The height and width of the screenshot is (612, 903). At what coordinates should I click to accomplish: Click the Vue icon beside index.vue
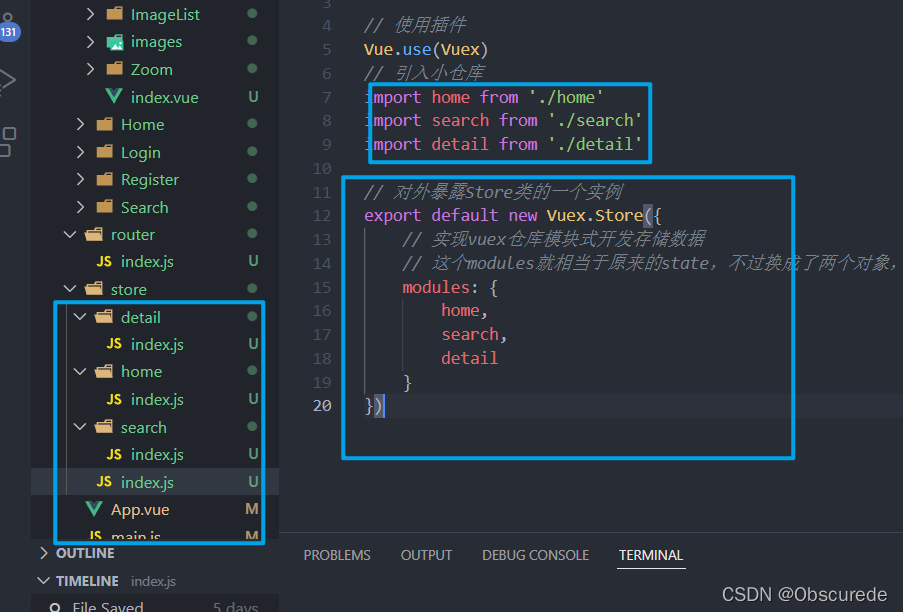[x=114, y=96]
